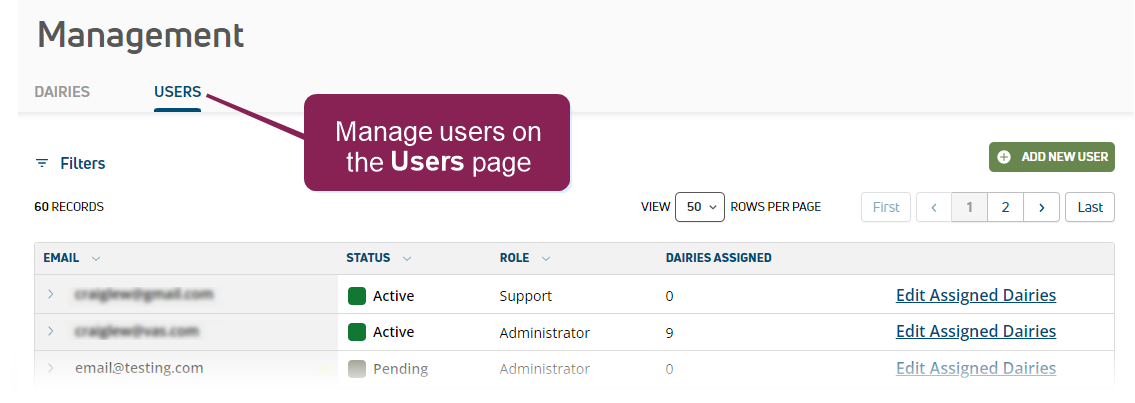Sort by Email column arrow
Viewport: 1135px width, 403px height.
[x=96, y=258]
